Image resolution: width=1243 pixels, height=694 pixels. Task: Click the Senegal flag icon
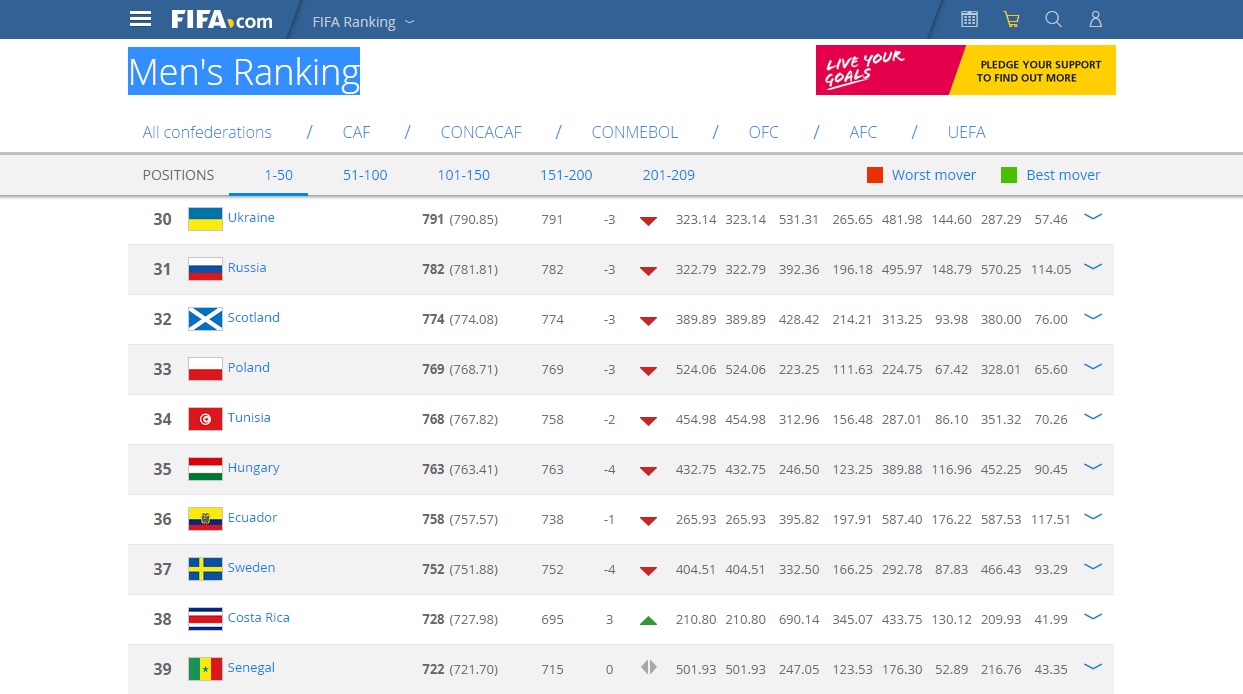click(205, 669)
